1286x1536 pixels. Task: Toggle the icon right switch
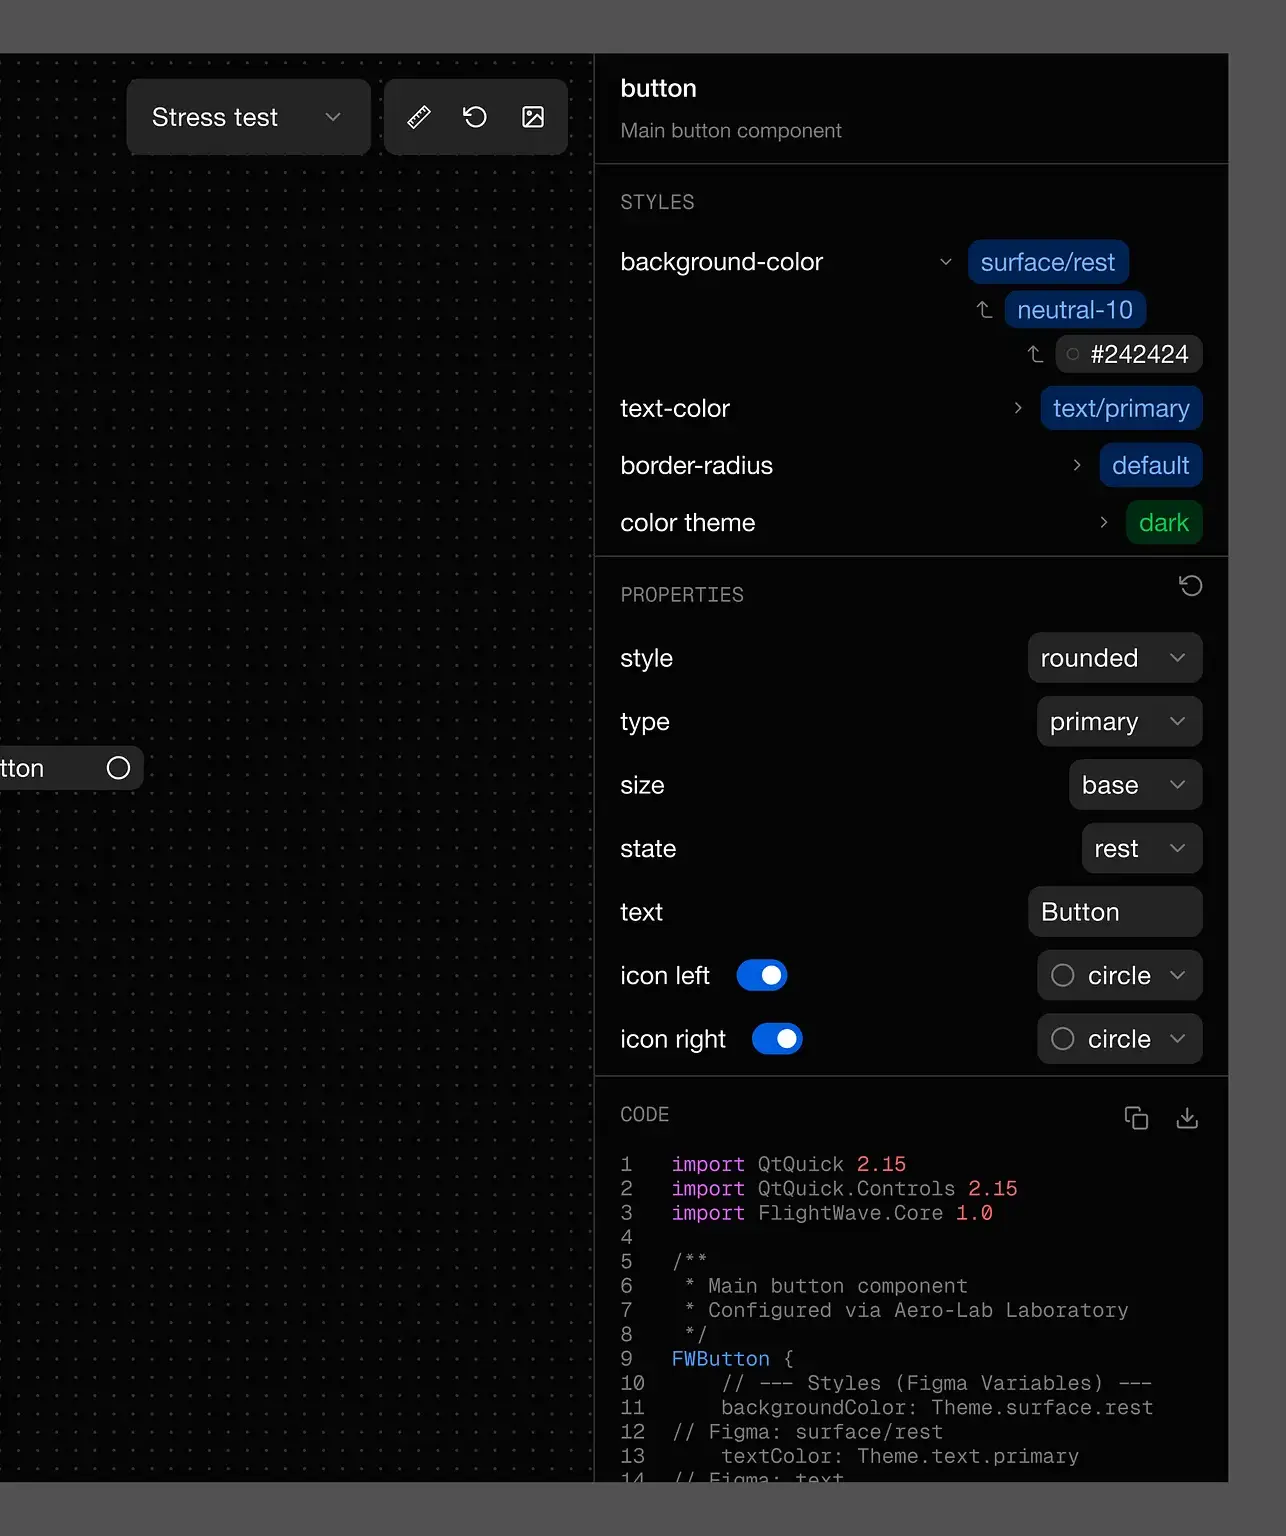[x=777, y=1039]
